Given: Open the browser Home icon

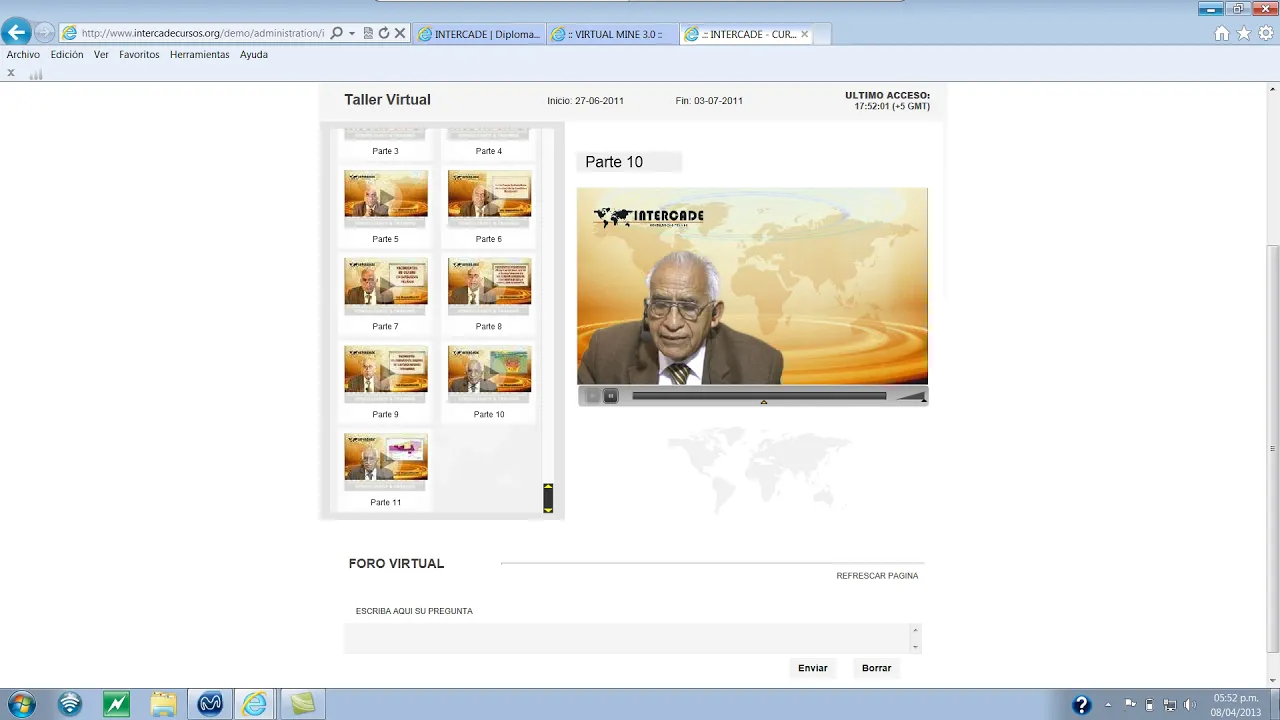Looking at the screenshot, I should (x=1222, y=33).
